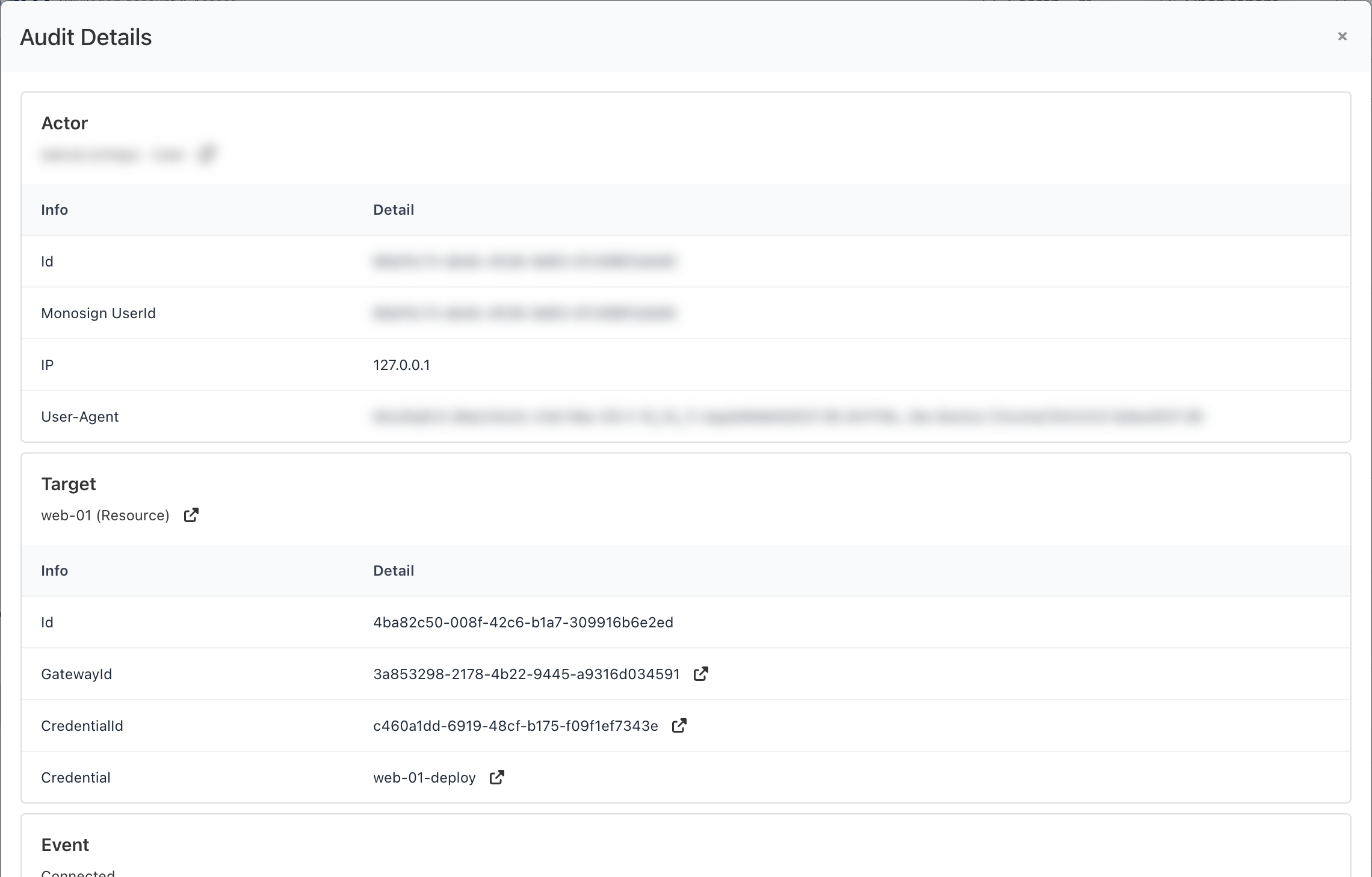Click the blurred Monosign UserId value
The image size is (1372, 877).
pyautogui.click(x=525, y=313)
